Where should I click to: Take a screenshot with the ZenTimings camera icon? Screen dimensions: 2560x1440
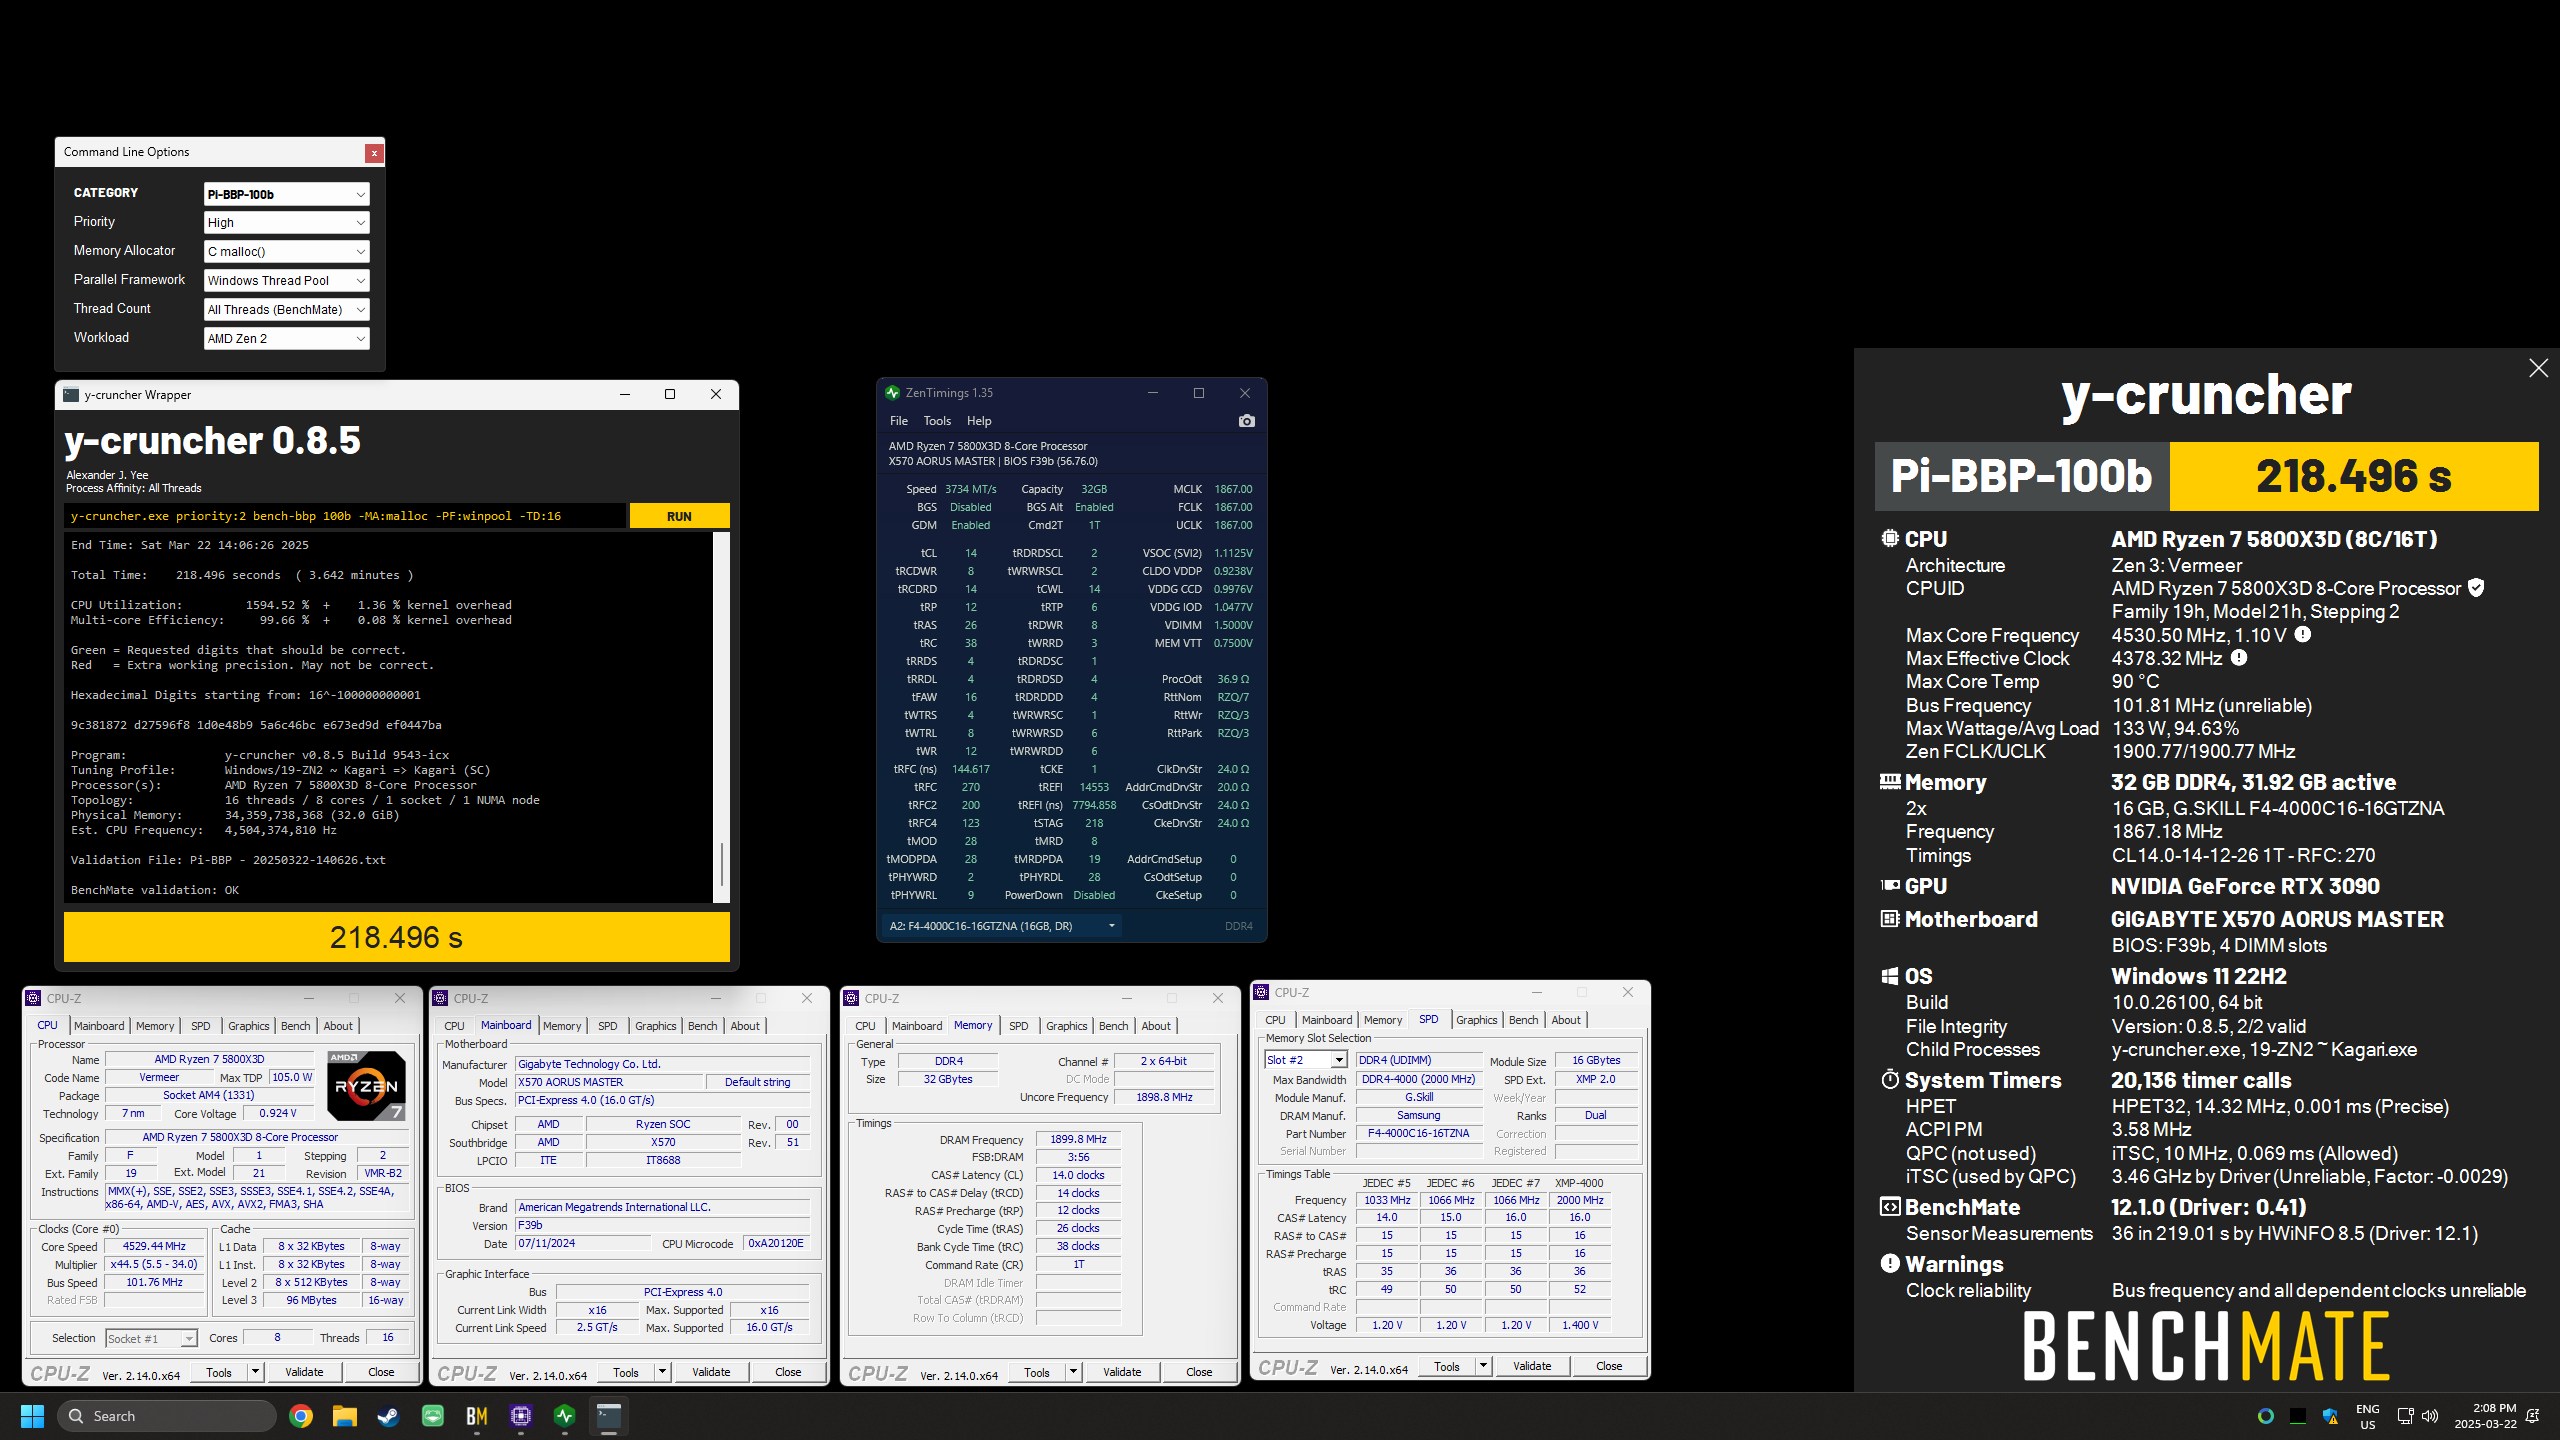point(1246,421)
